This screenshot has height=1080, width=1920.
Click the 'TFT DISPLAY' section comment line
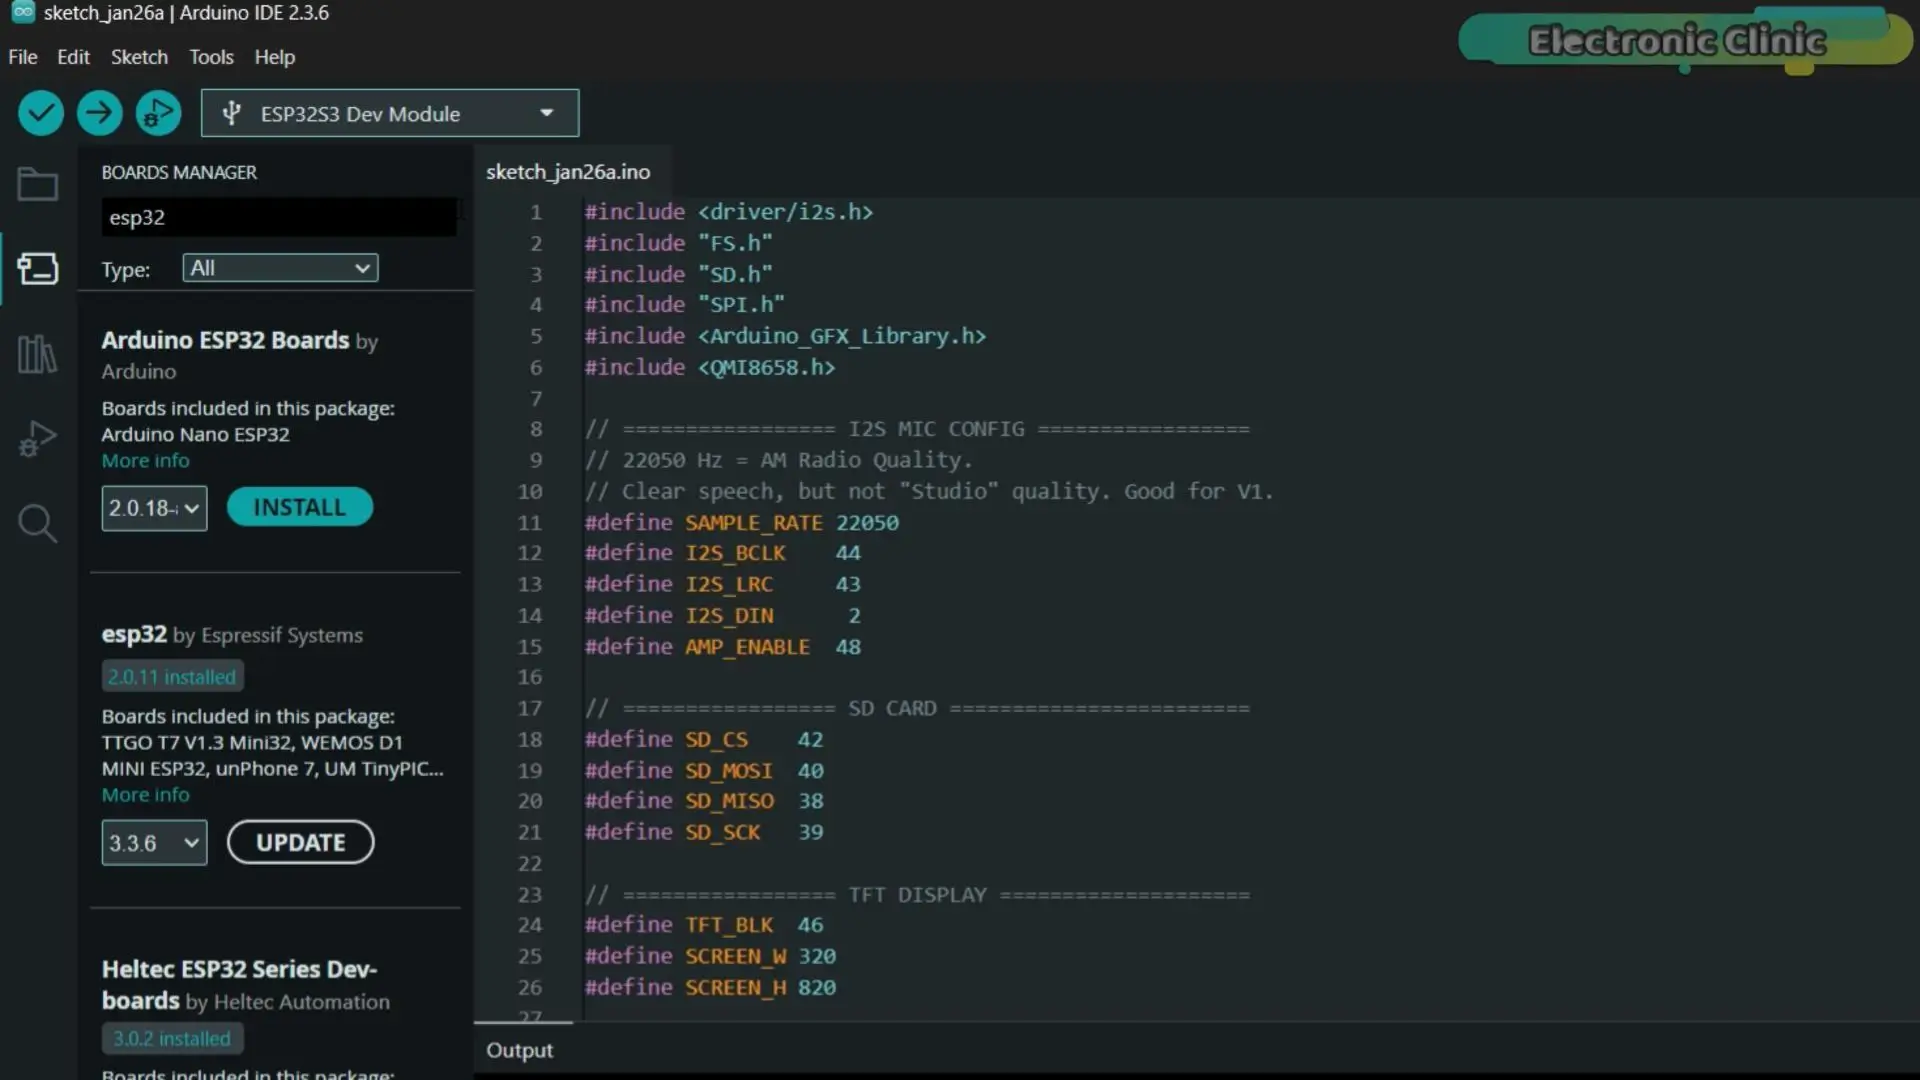(x=917, y=895)
